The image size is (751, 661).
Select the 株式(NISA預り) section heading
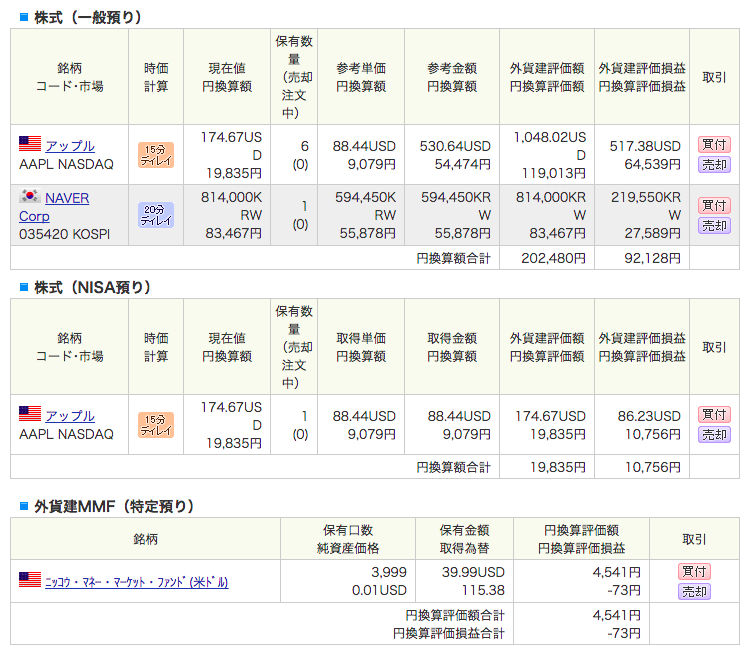(92, 287)
